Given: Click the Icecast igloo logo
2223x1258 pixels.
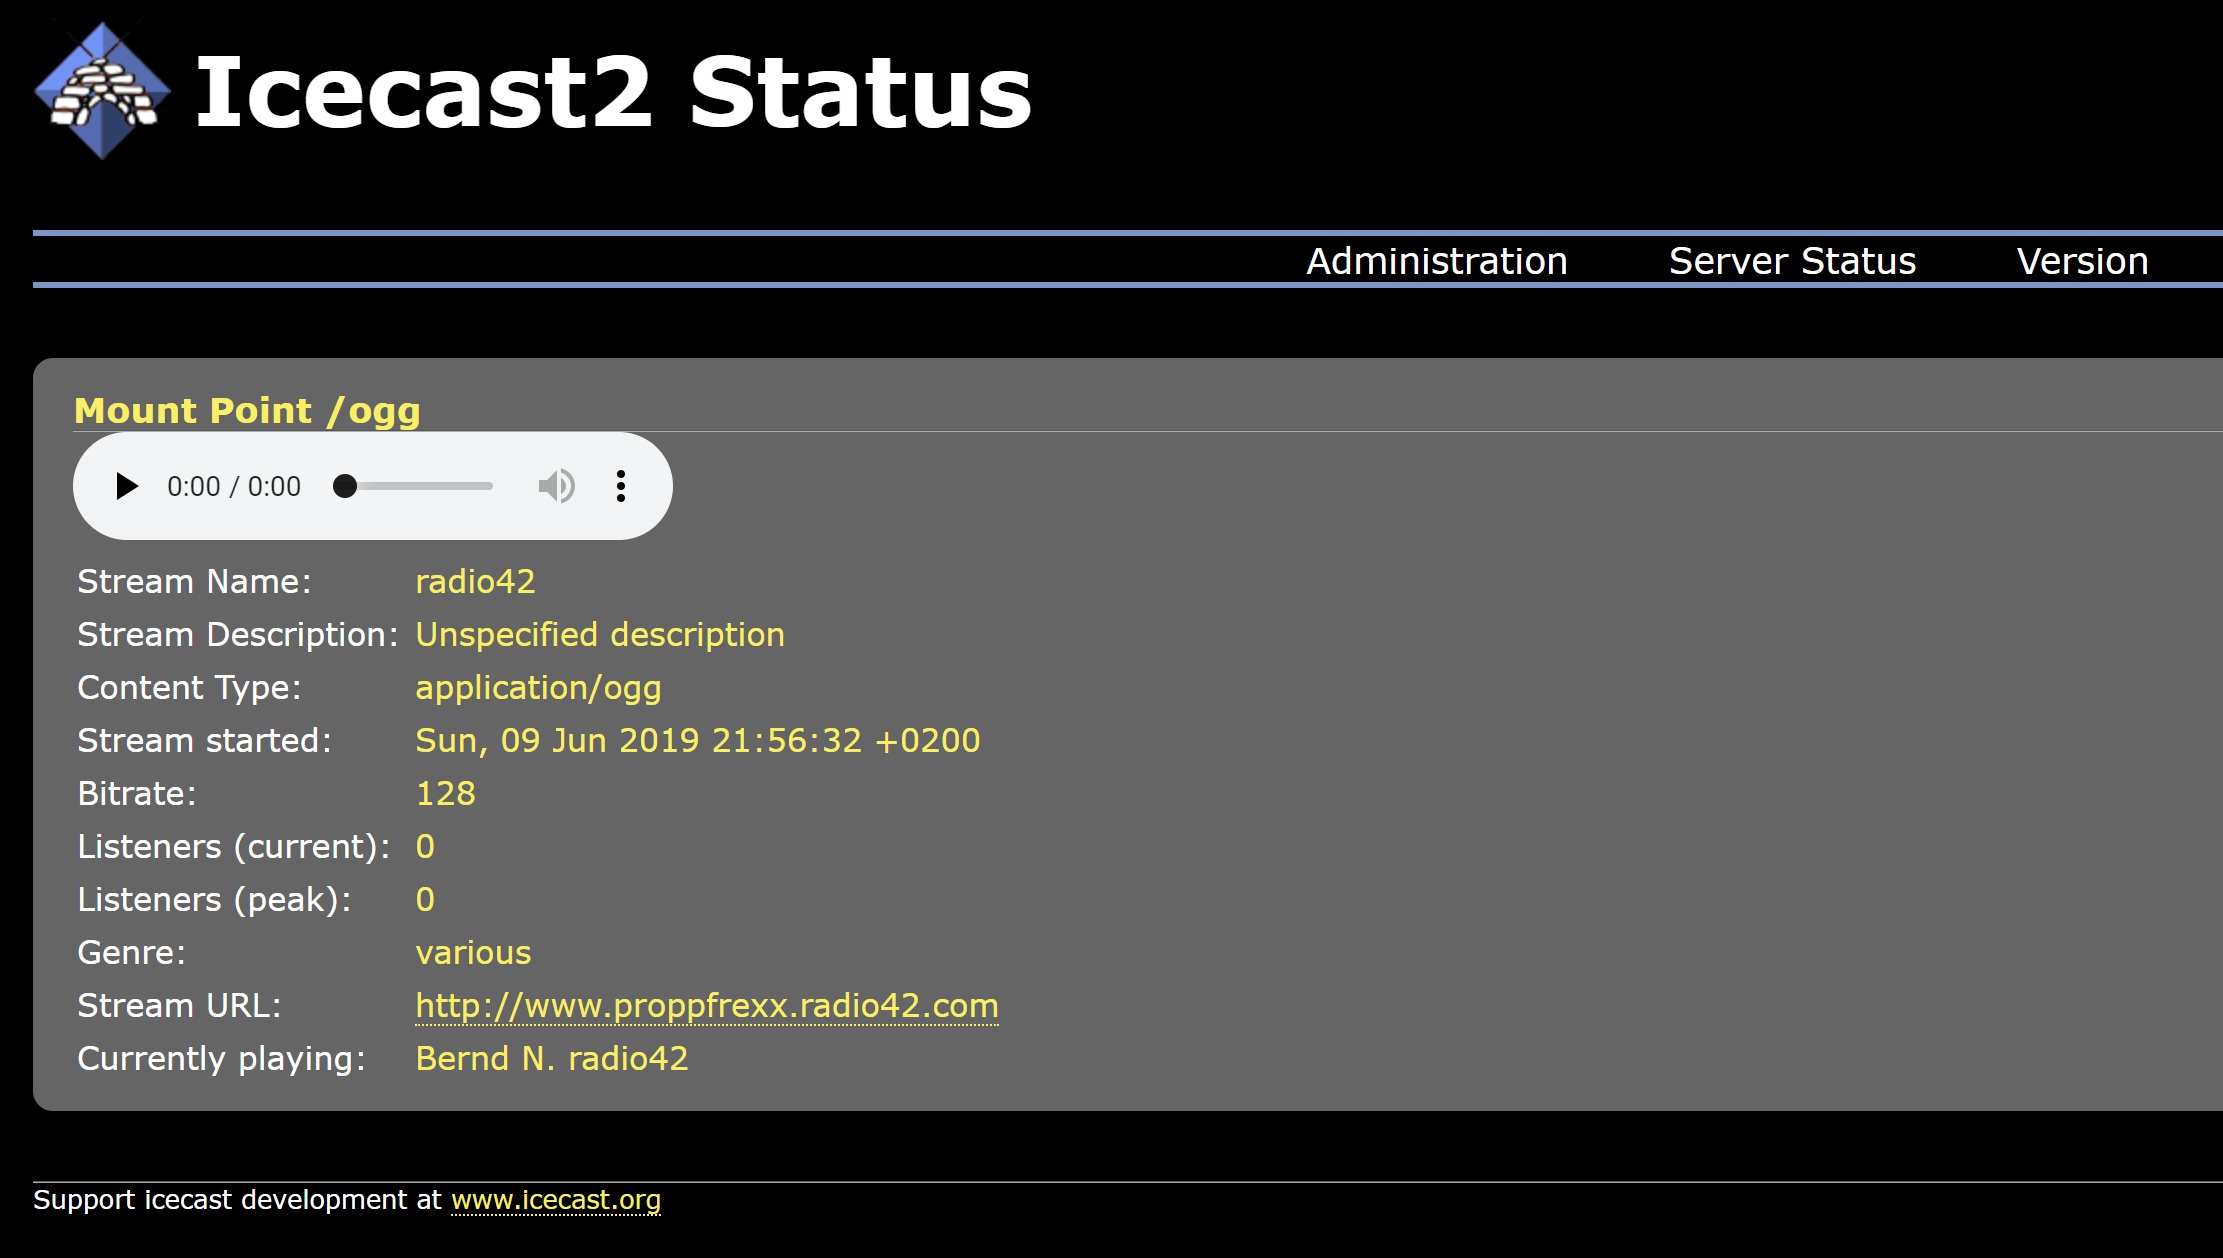Looking at the screenshot, I should [102, 91].
